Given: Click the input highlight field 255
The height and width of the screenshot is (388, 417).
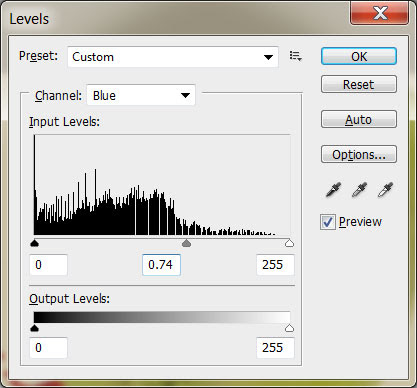Looking at the screenshot, I should (x=275, y=265).
